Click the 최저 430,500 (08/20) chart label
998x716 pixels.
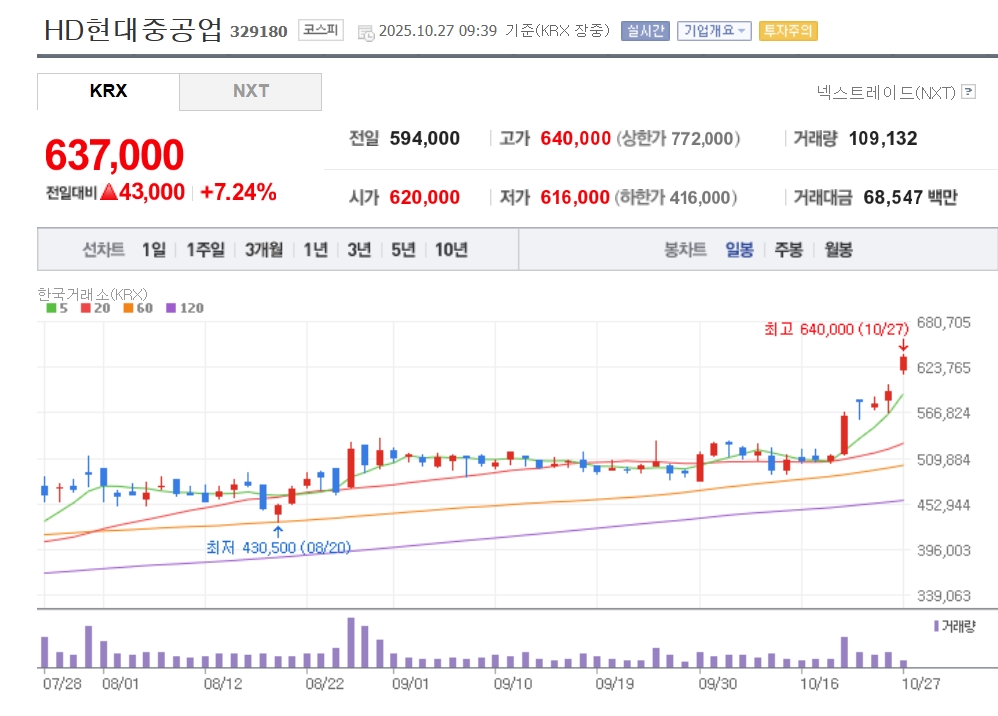point(278,547)
